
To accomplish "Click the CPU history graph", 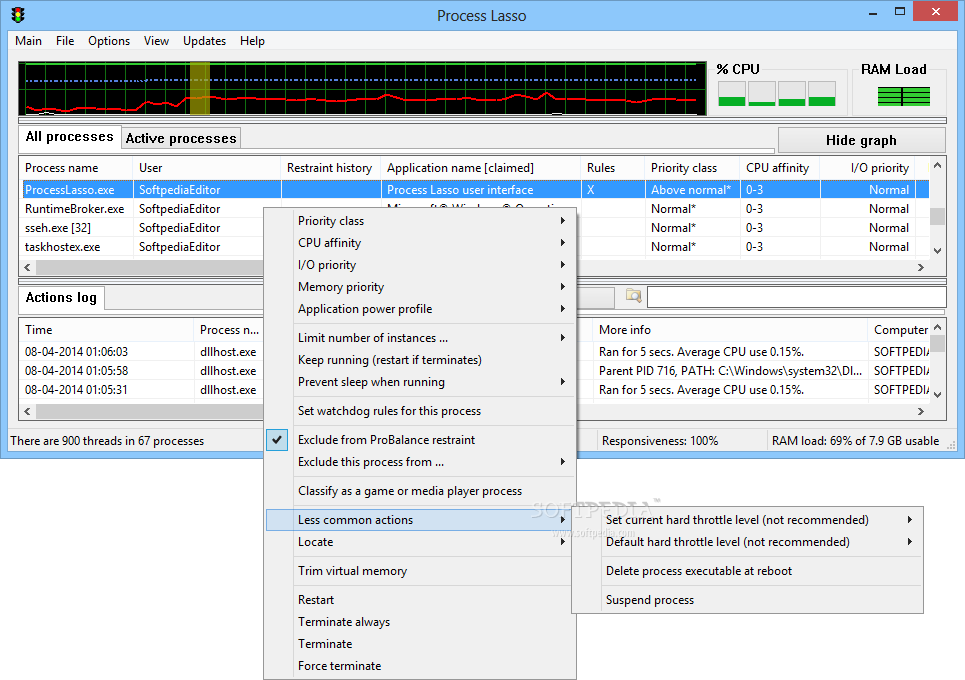I will click(362, 88).
